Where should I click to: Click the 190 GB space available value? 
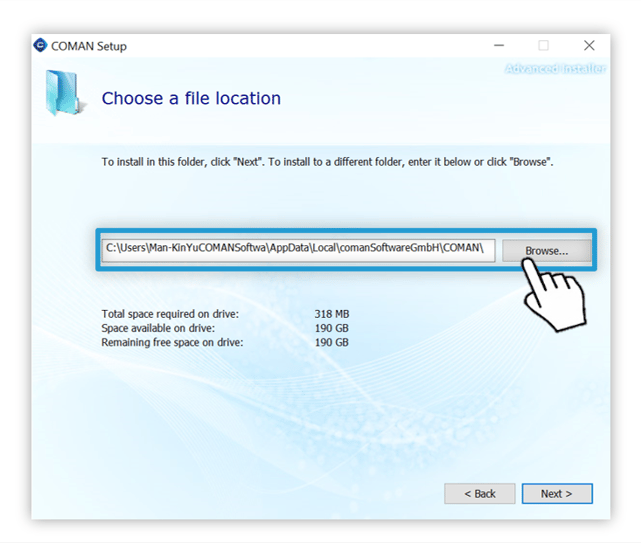(331, 328)
